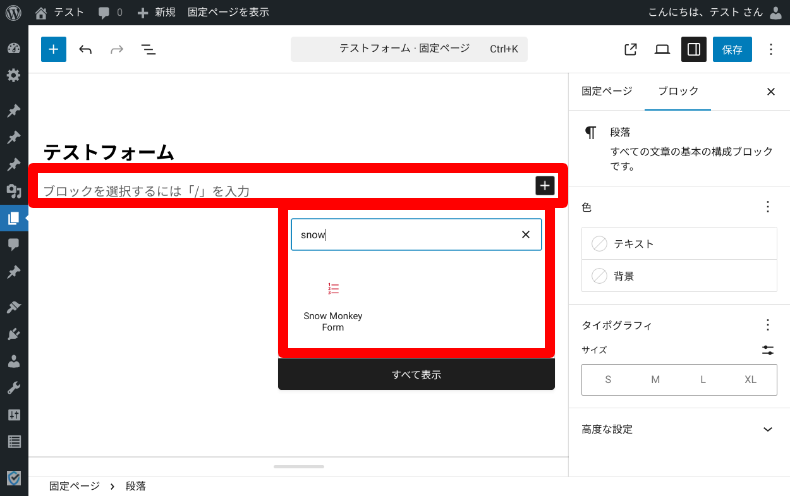The image size is (790, 496).
Task: Select font size S
Action: (x=608, y=380)
